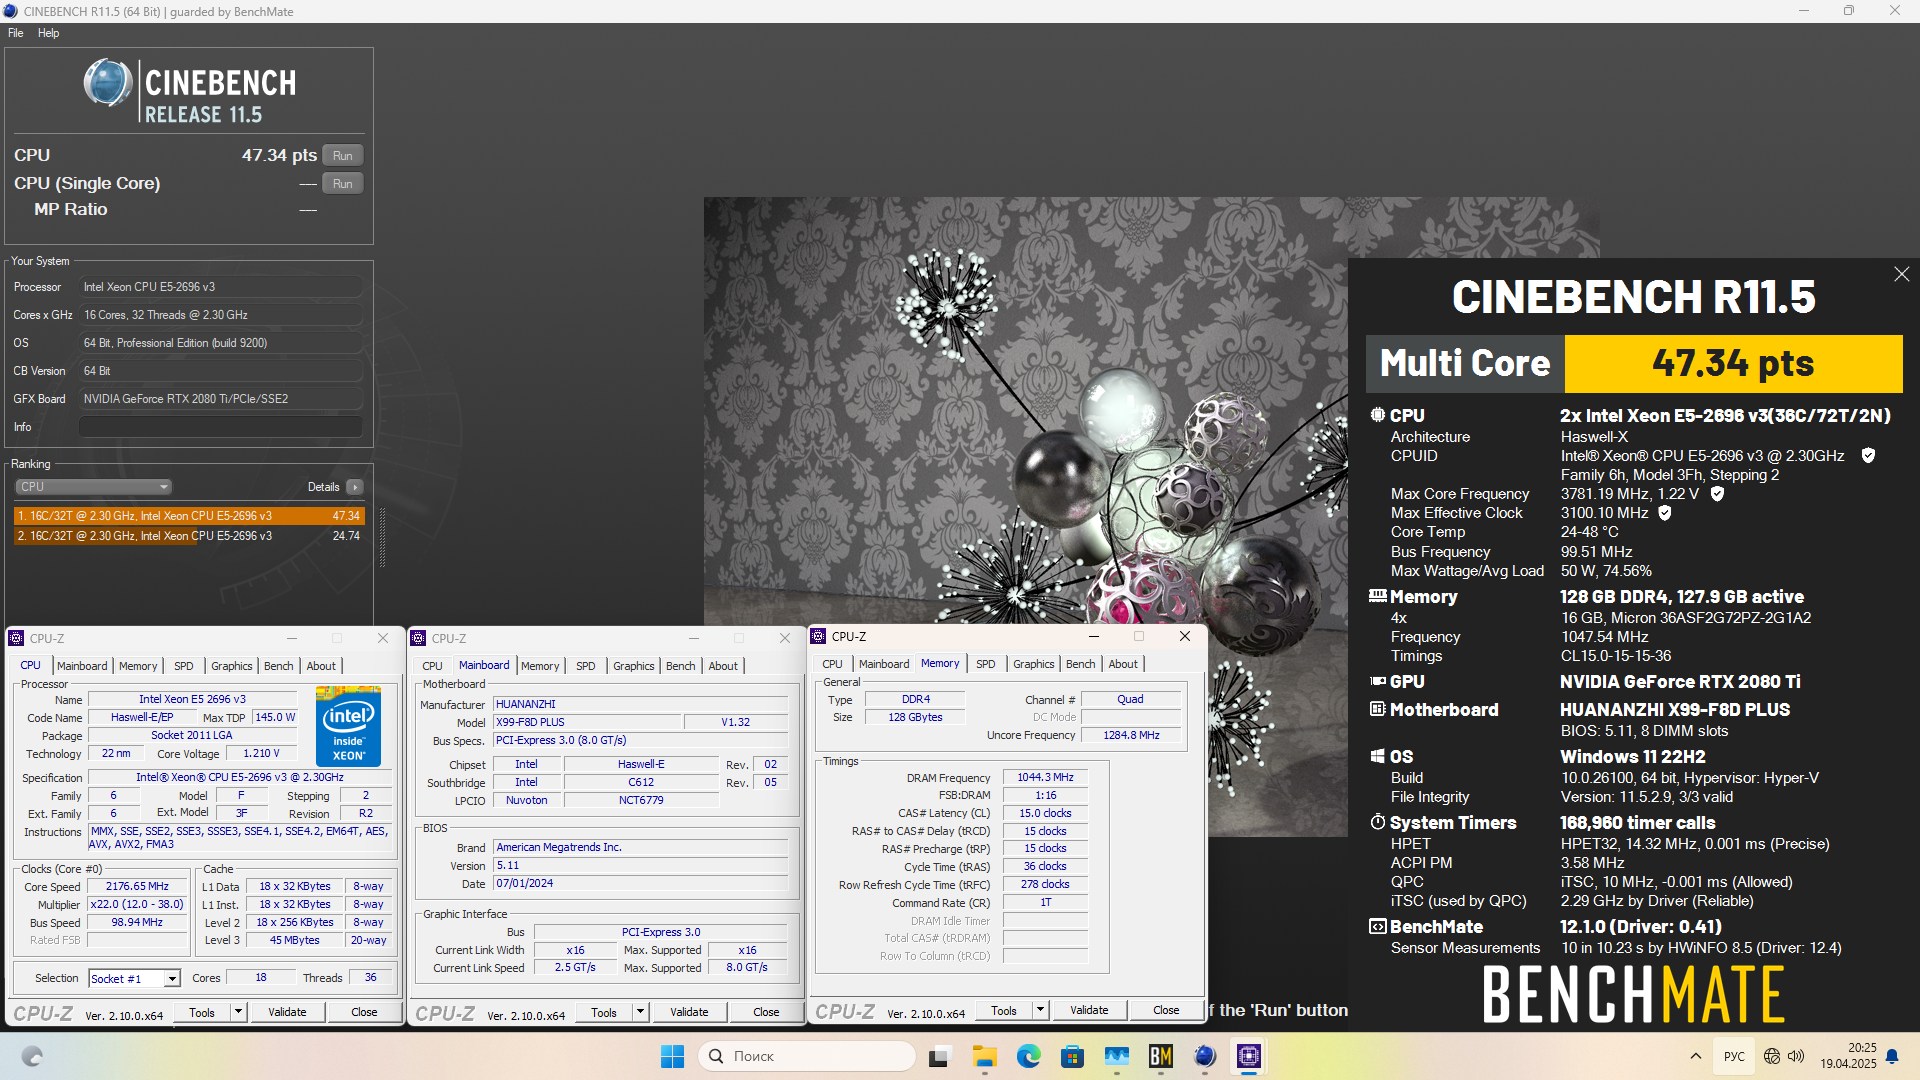
Task: Click the Info input field in Cinebench
Action: point(221,427)
